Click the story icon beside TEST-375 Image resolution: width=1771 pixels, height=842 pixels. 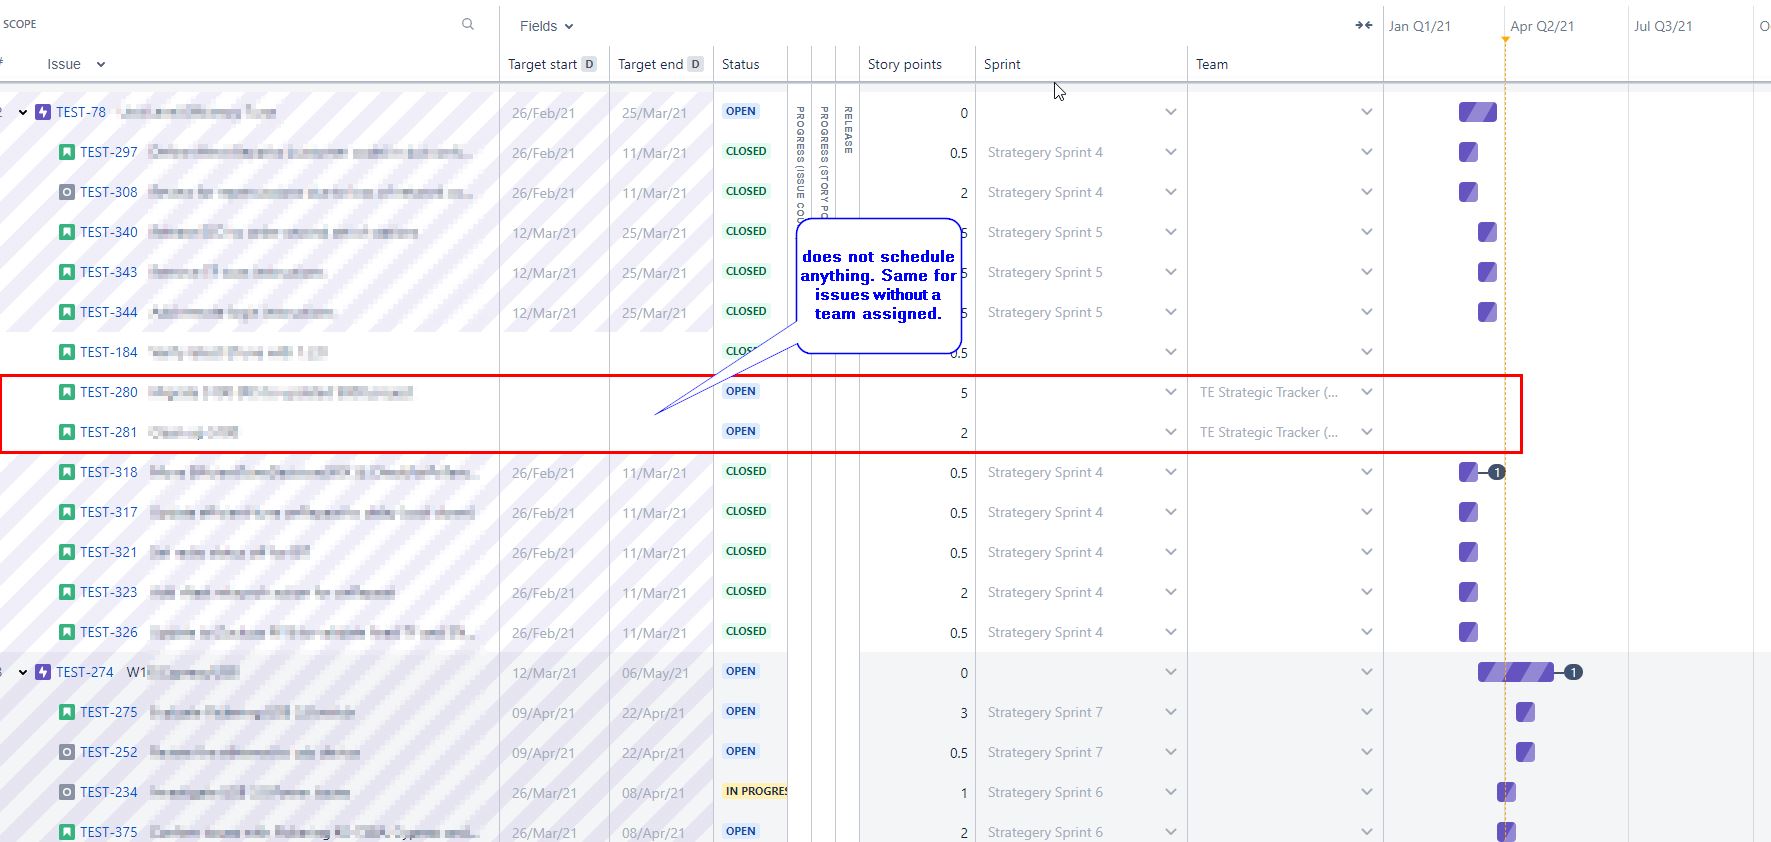tap(67, 832)
